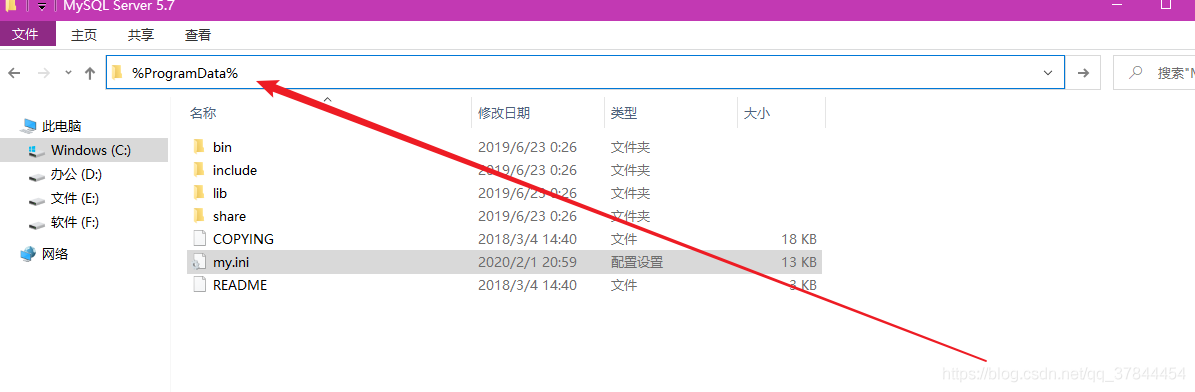Click the 网络 network icon
The height and width of the screenshot is (392, 1195).
click(28, 253)
